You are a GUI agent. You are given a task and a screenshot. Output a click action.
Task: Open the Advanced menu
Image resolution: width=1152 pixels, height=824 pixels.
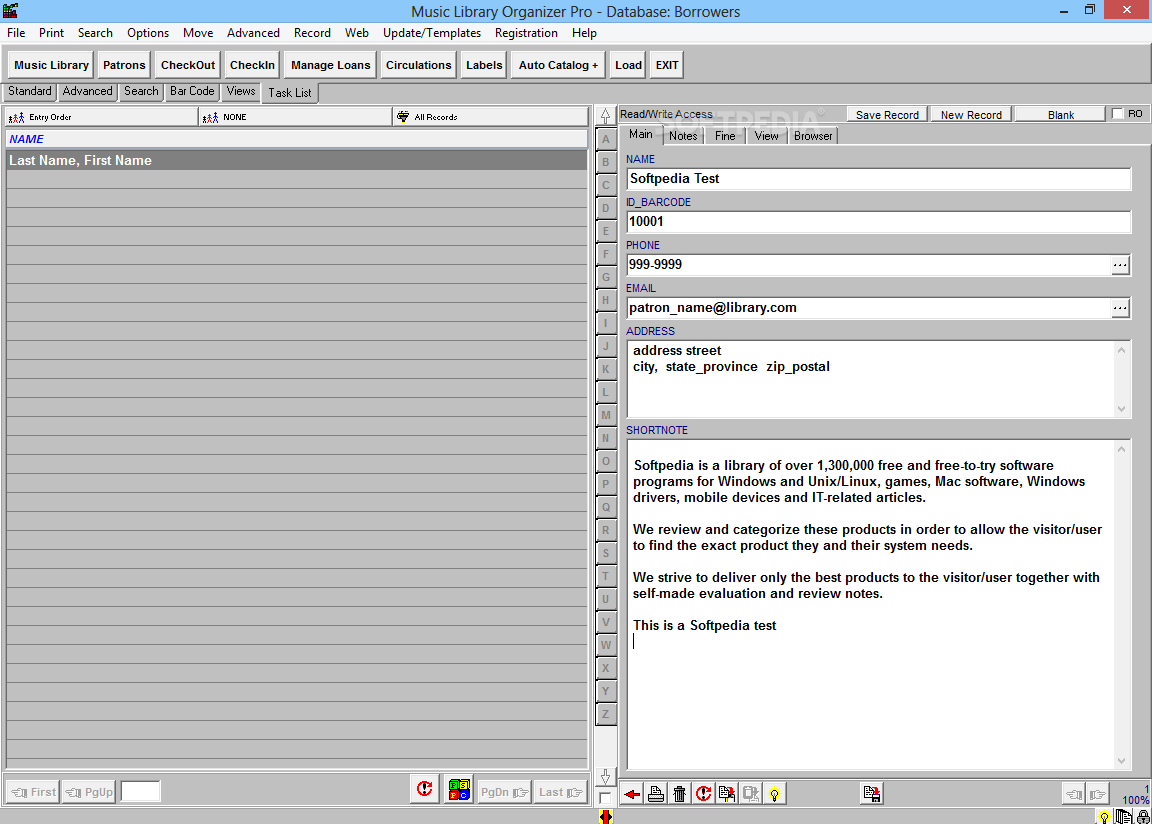pyautogui.click(x=253, y=33)
